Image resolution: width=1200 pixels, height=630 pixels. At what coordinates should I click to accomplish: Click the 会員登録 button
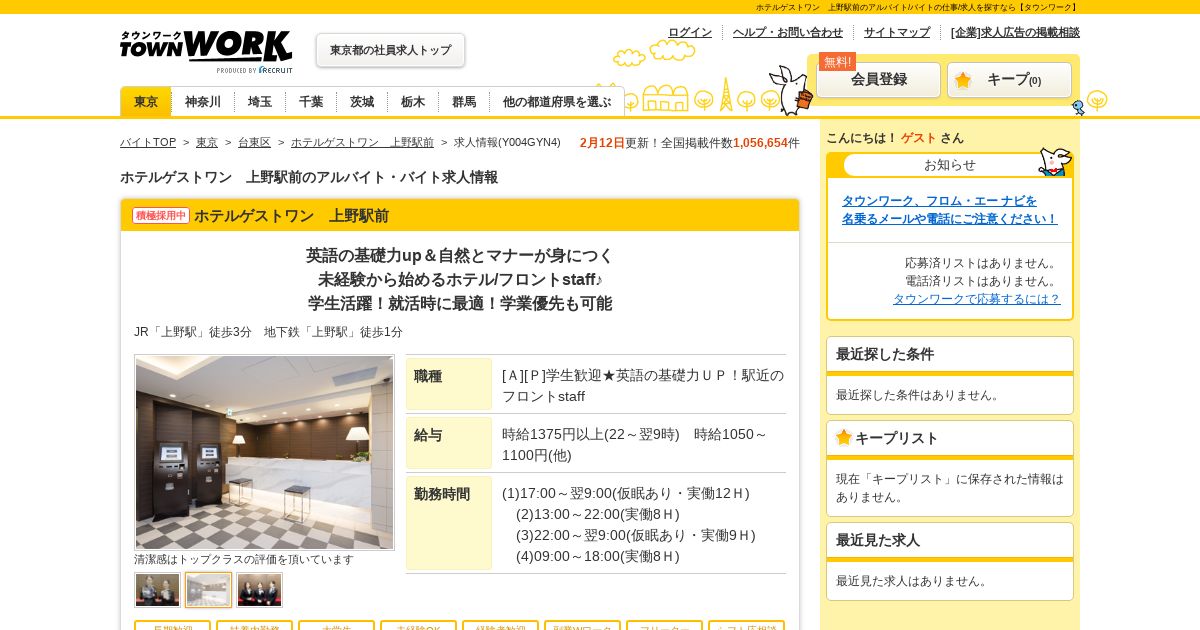879,80
